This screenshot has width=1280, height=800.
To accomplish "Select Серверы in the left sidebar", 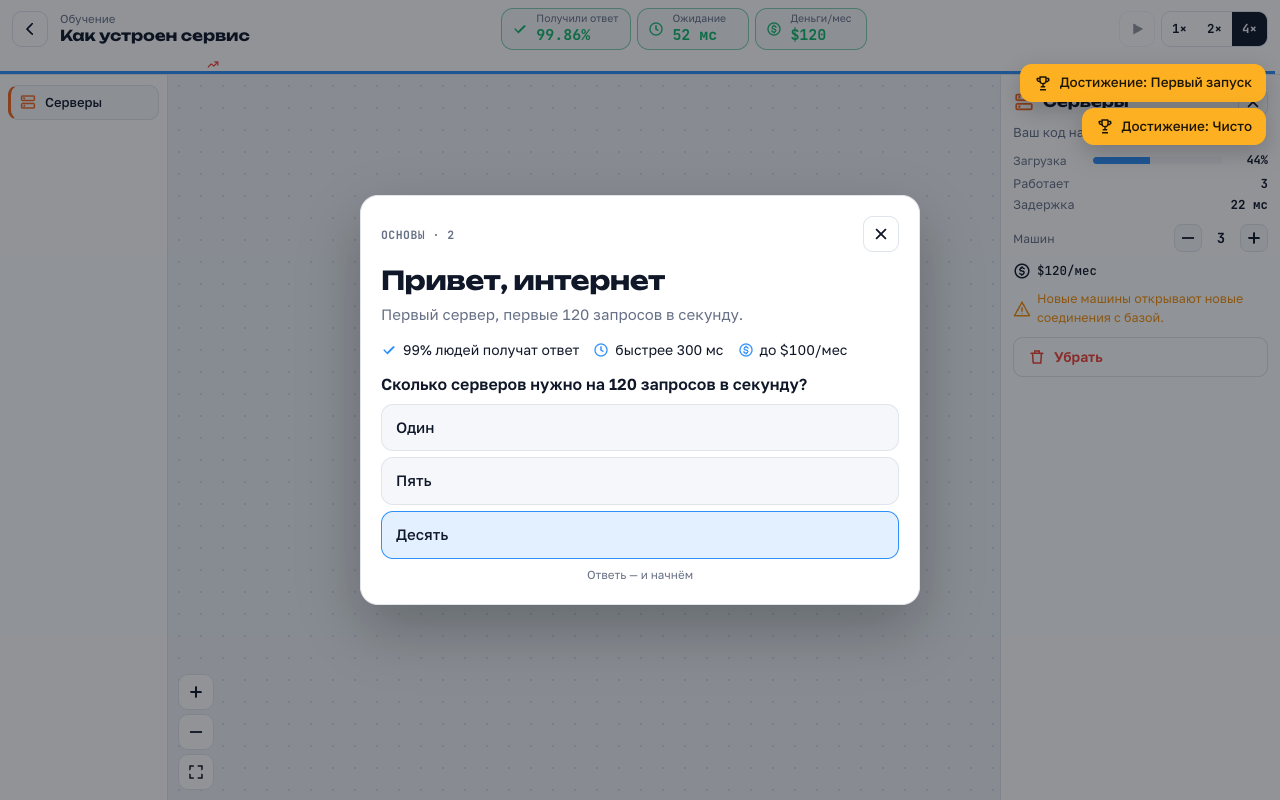I will tap(84, 102).
